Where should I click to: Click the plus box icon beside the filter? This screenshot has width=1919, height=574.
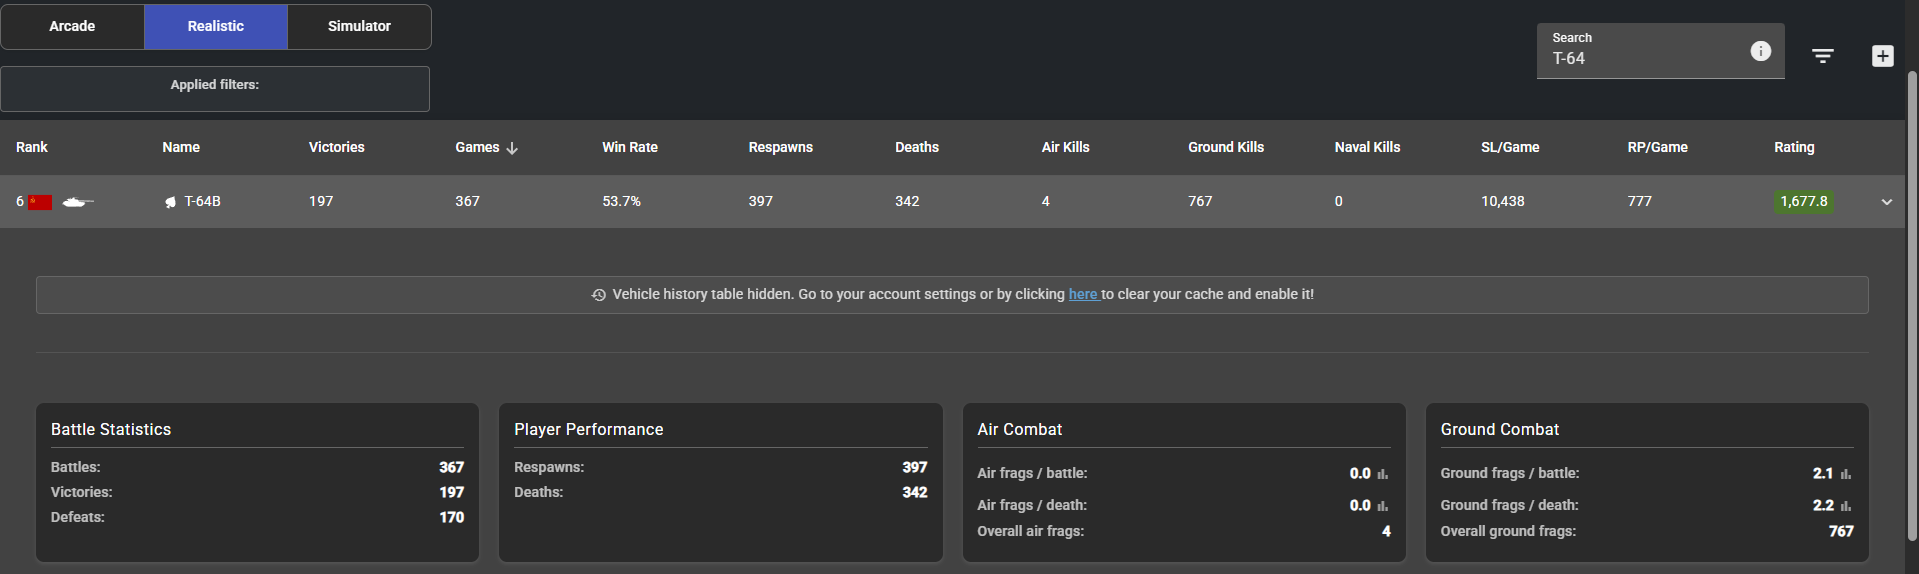point(1882,56)
